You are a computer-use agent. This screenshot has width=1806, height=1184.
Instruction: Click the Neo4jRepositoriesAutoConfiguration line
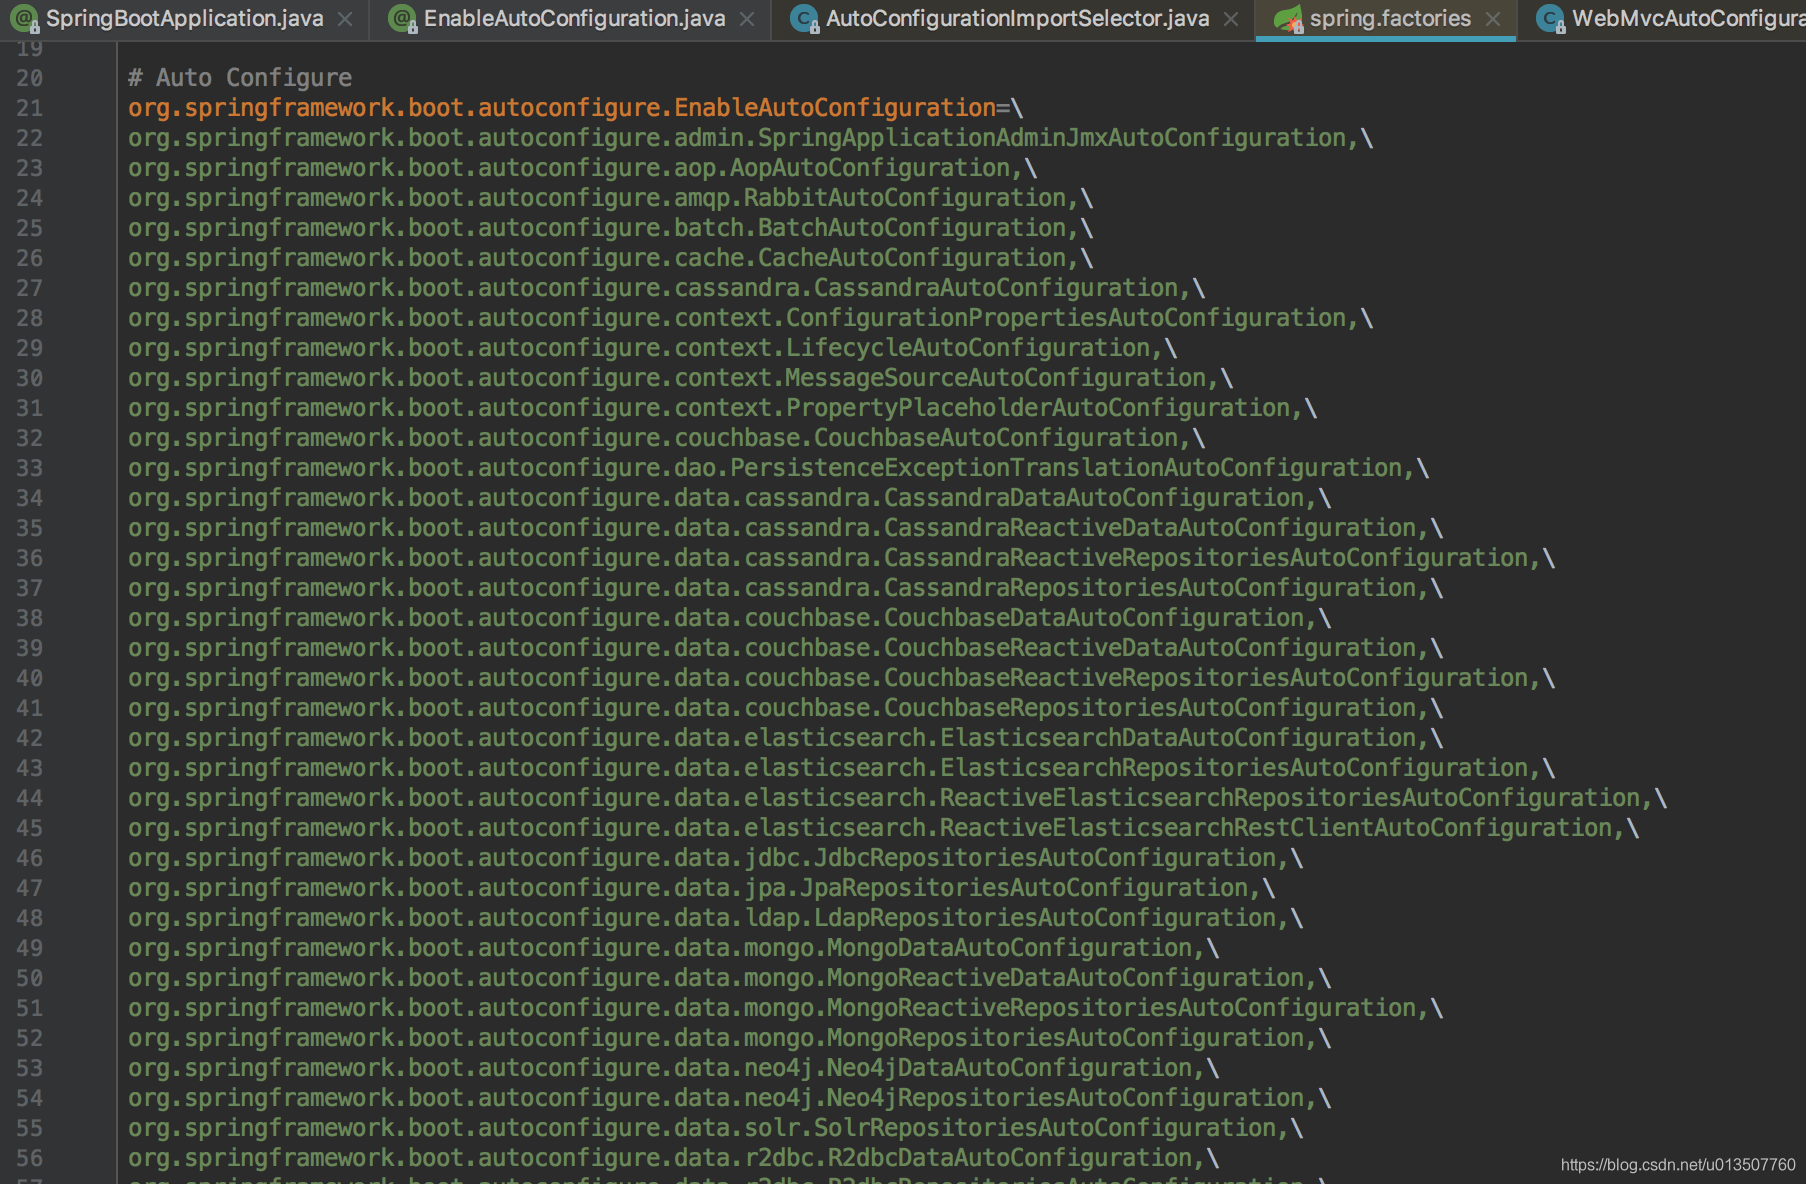point(729,1098)
